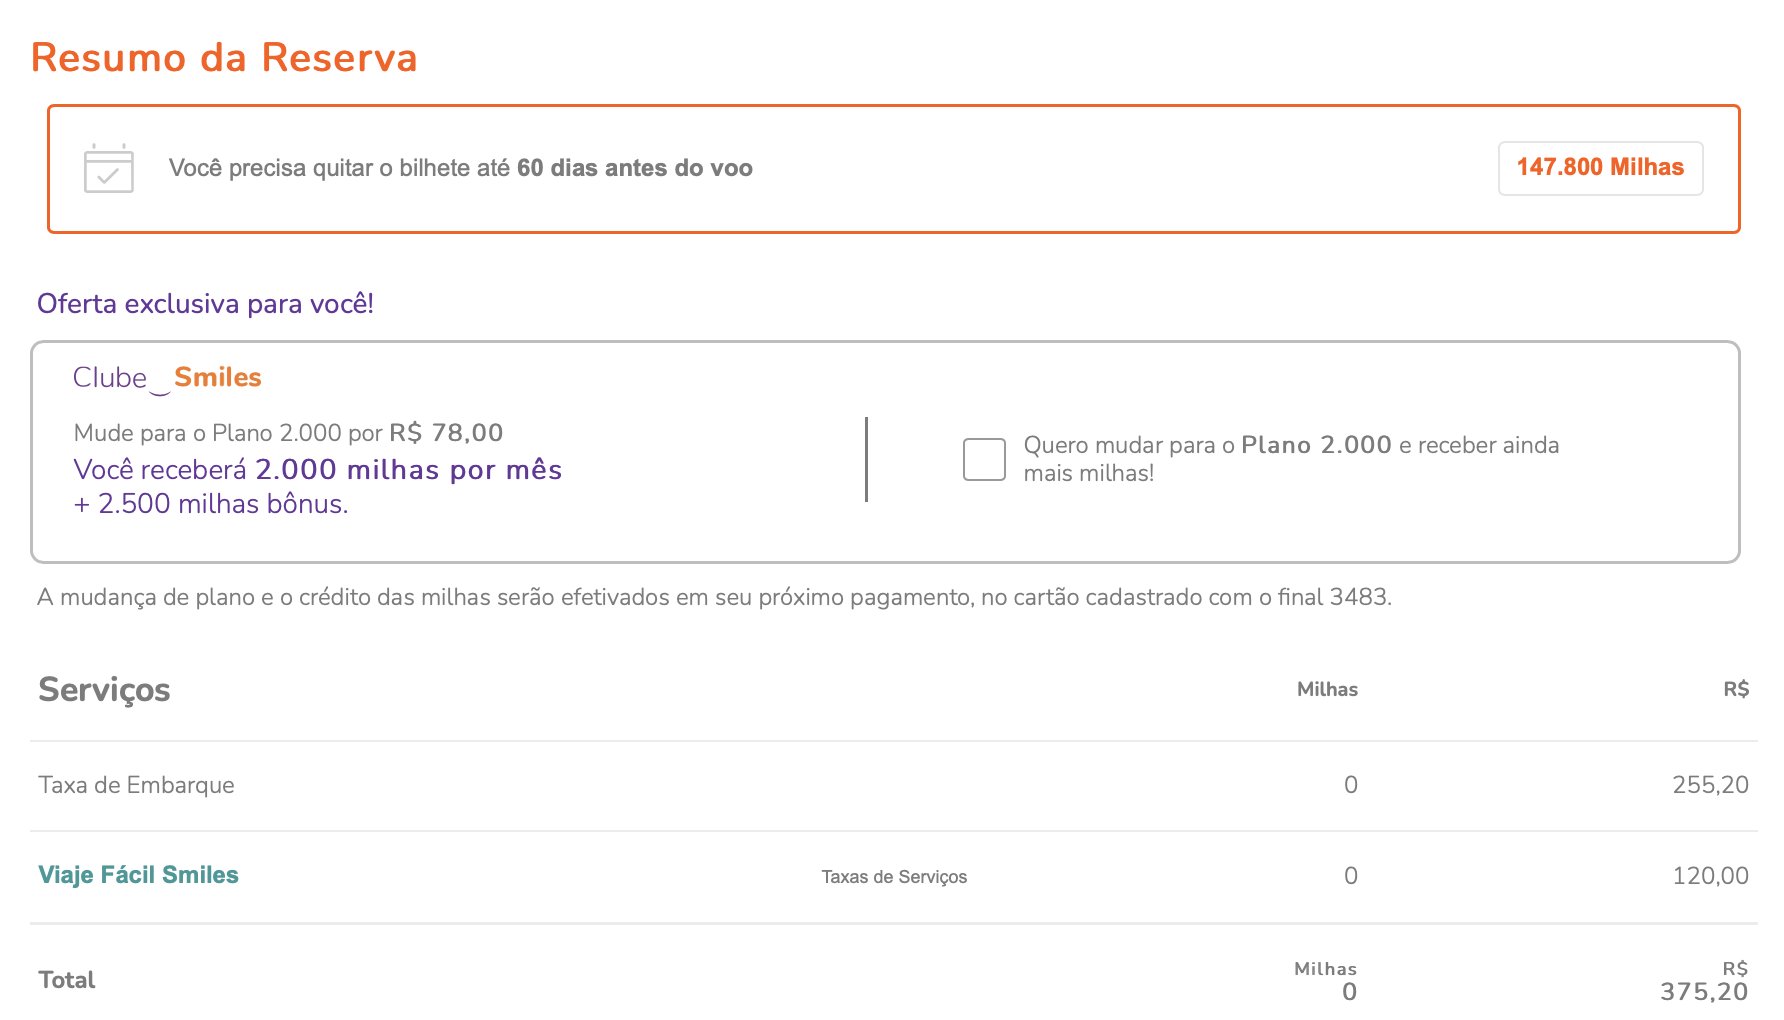Click 'Mude para o Plano 2.000' price text
1784x1020 pixels.
click(288, 433)
